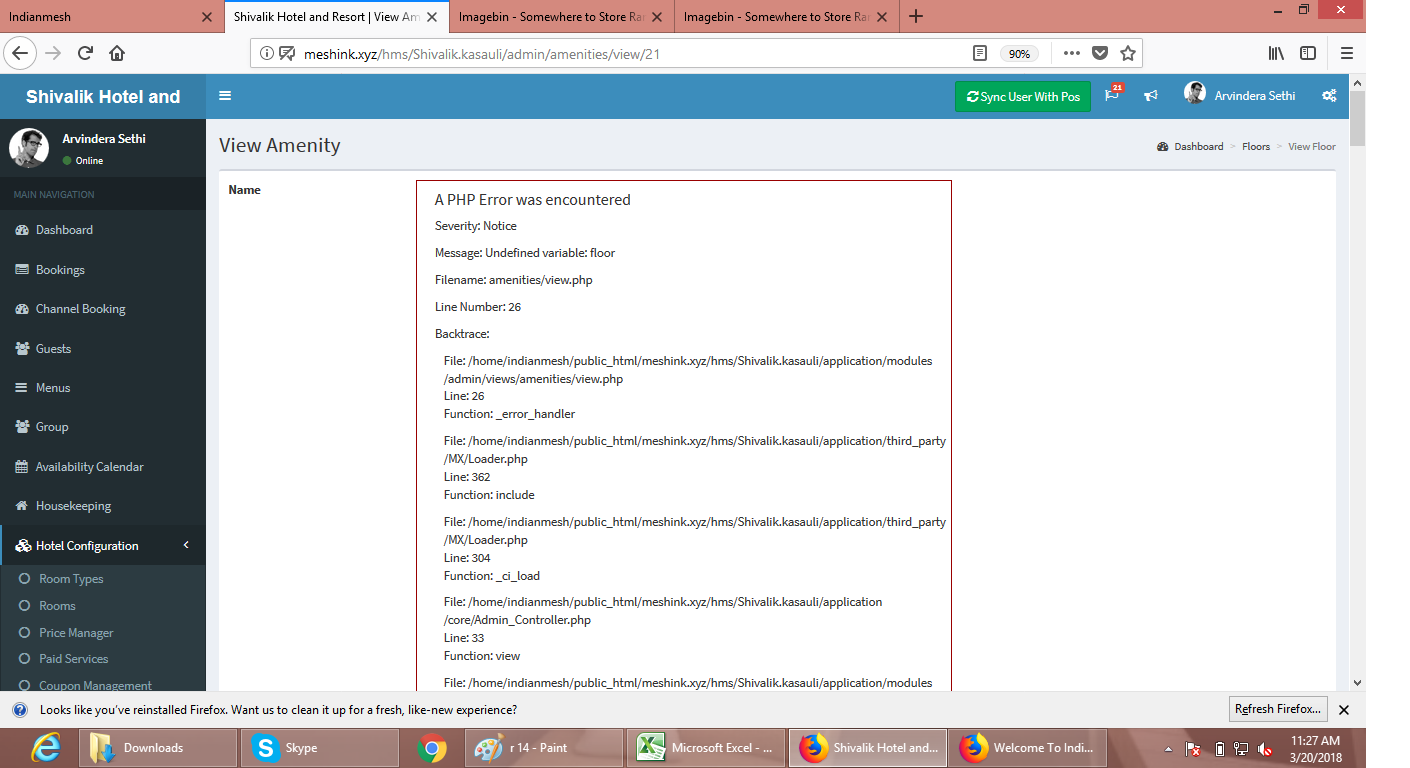Switch to the first Imagebin browser tab
This screenshot has width=1410, height=768.
coord(562,16)
